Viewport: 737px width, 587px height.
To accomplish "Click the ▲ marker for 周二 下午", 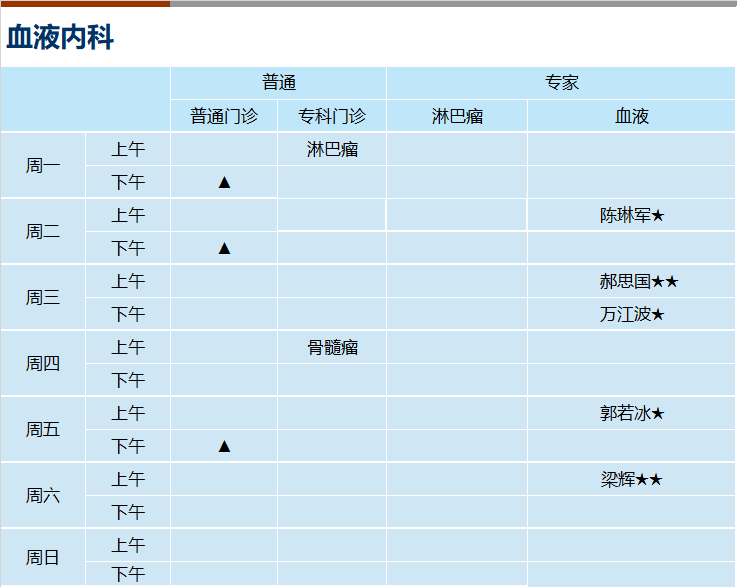I will pos(224,248).
